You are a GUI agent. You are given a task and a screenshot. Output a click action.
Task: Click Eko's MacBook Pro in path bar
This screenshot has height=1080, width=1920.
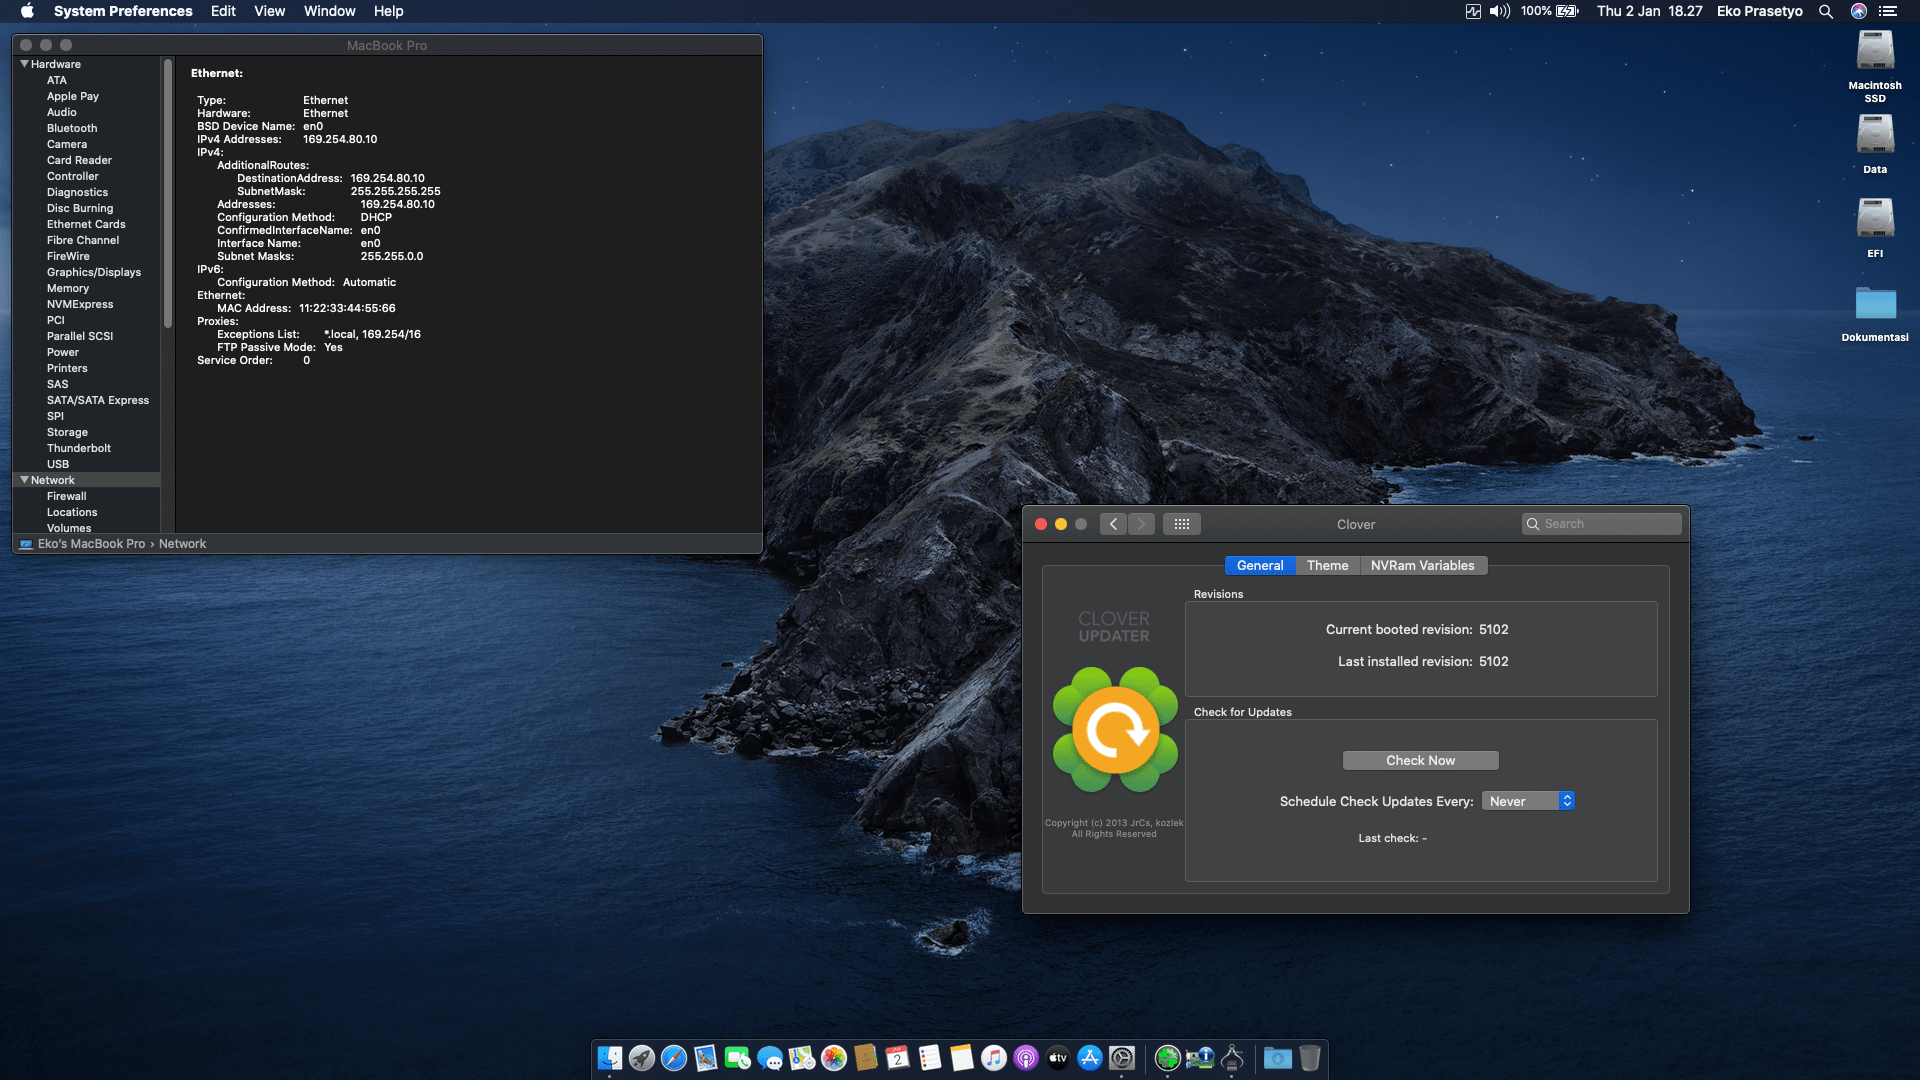(x=91, y=544)
